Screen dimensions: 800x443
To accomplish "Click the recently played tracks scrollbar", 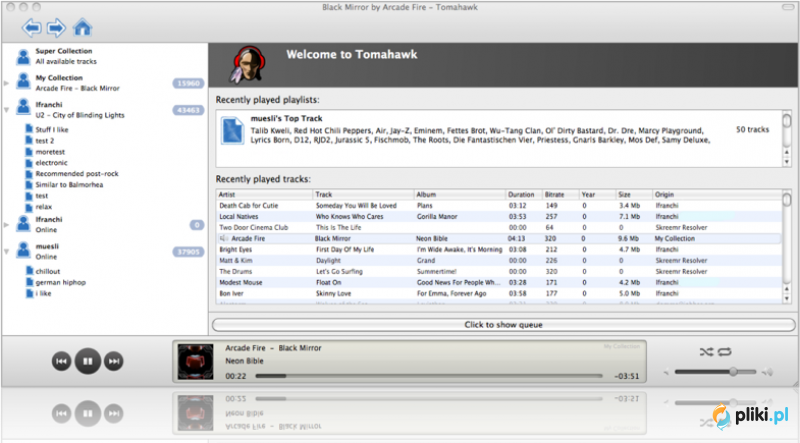I will (787, 247).
